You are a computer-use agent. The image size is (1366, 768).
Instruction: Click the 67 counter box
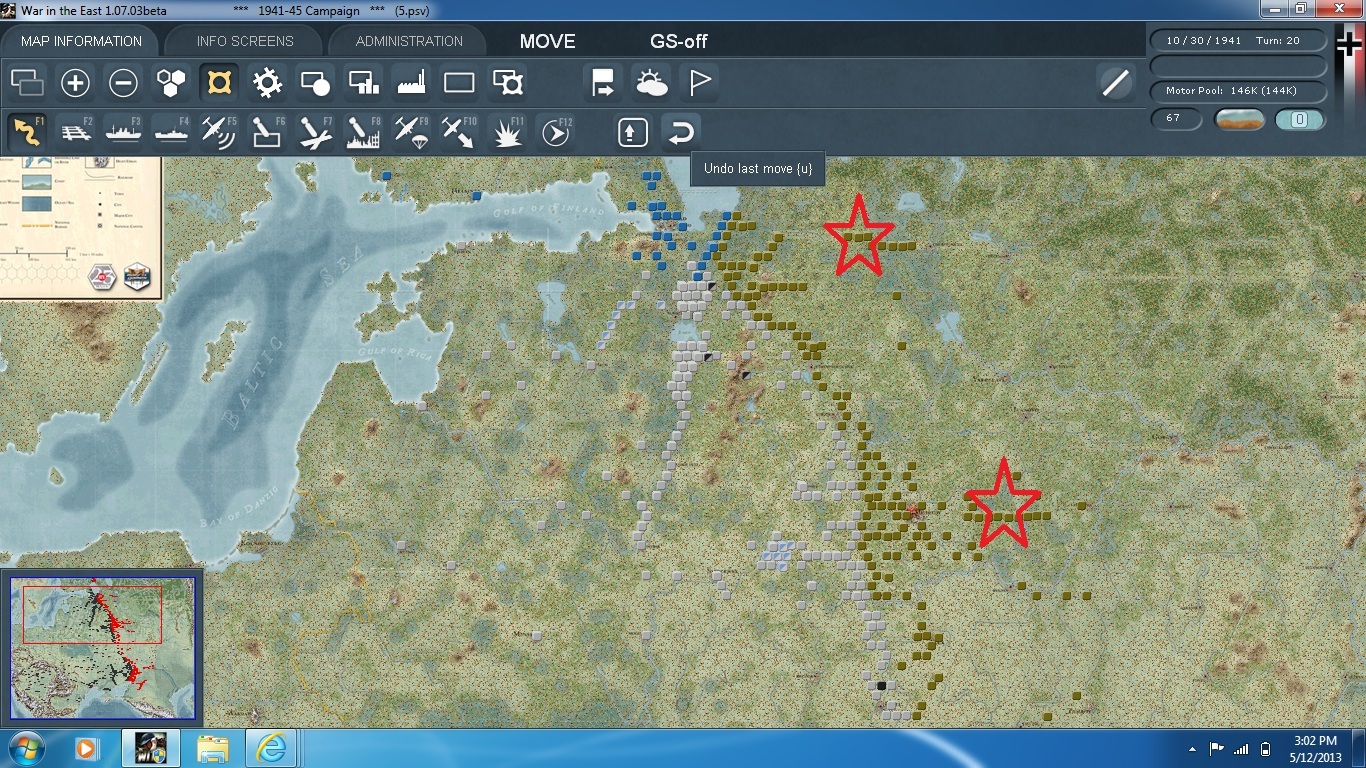tap(1176, 119)
